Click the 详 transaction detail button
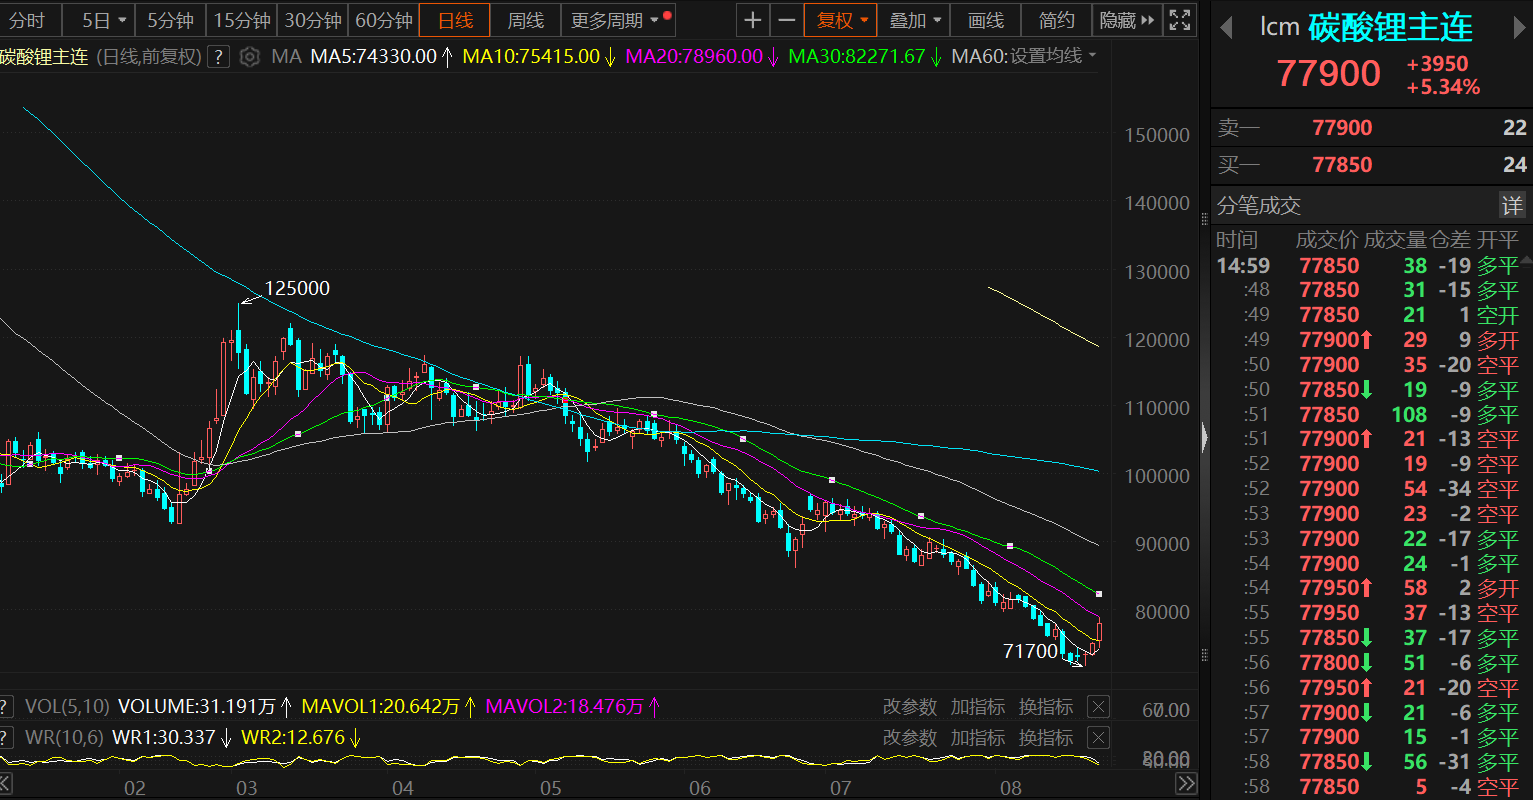The width and height of the screenshot is (1533, 800). 1512,205
